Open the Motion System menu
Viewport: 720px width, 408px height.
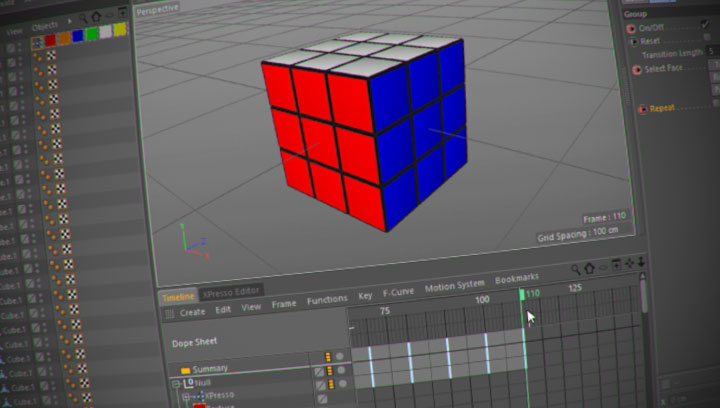pos(455,287)
